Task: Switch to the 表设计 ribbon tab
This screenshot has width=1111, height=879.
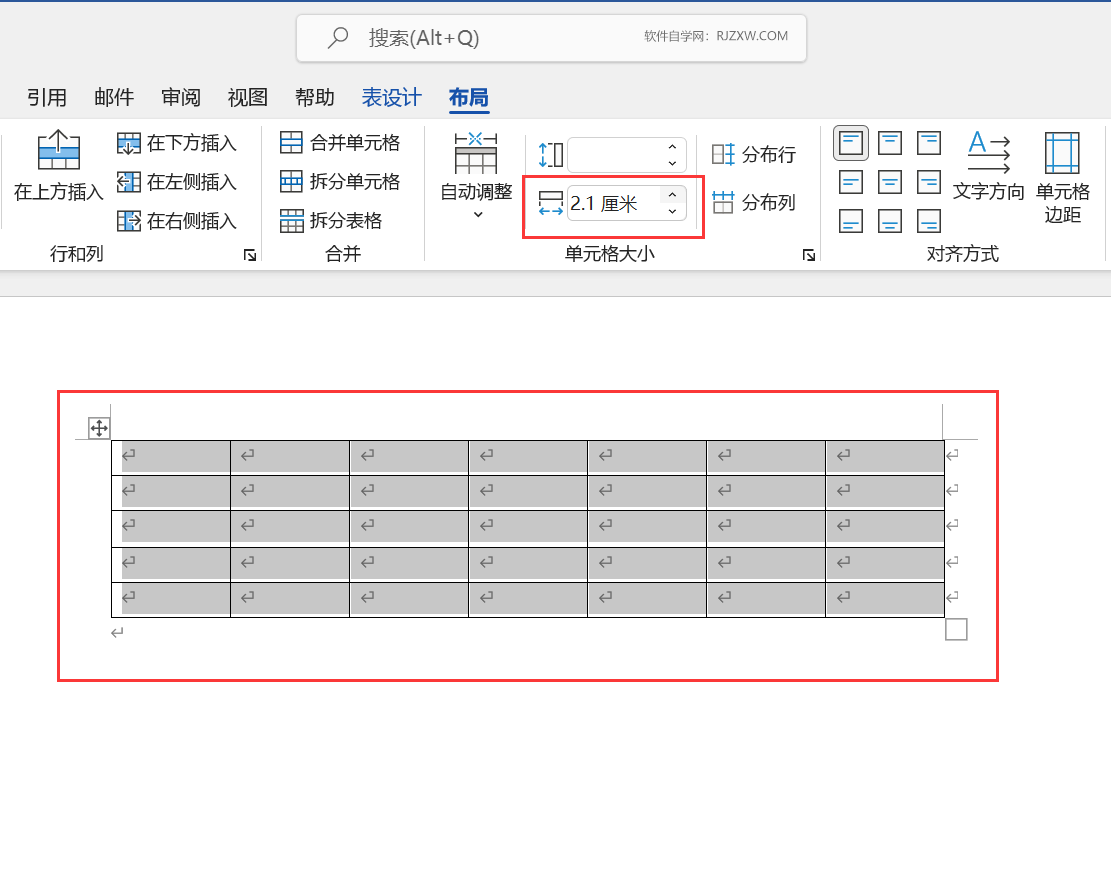Action: (390, 97)
